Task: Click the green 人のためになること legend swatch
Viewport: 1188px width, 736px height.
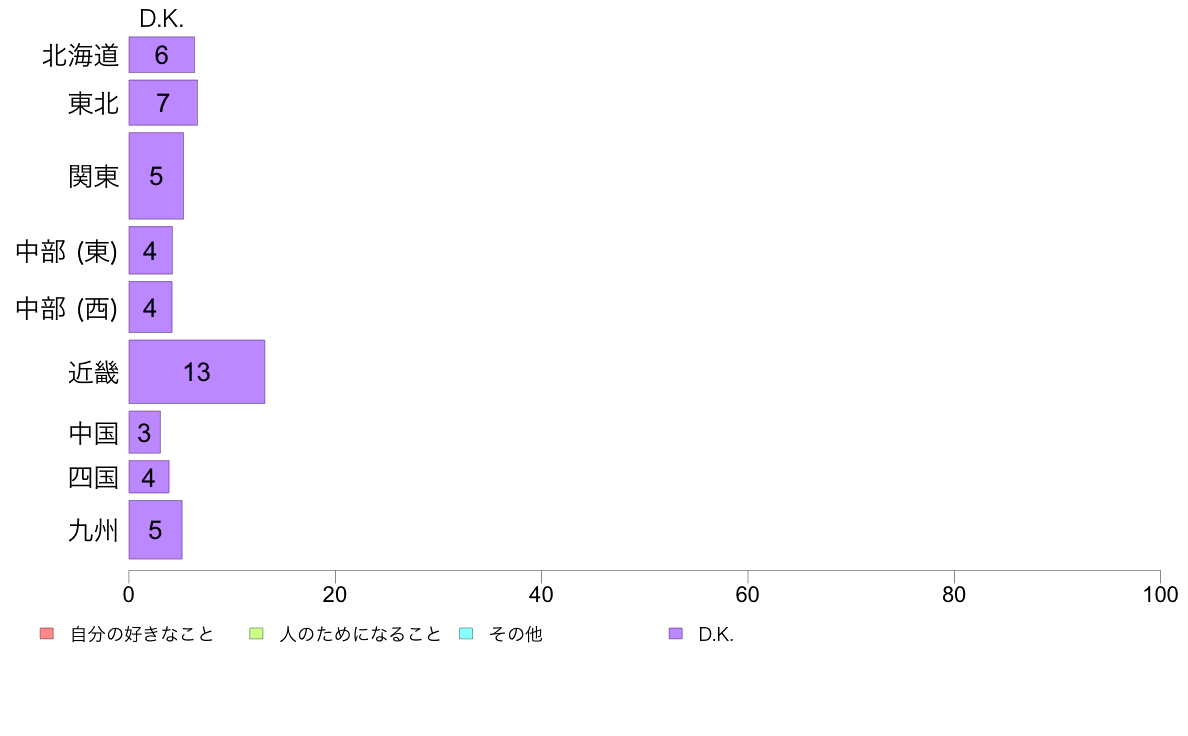Action: 256,634
